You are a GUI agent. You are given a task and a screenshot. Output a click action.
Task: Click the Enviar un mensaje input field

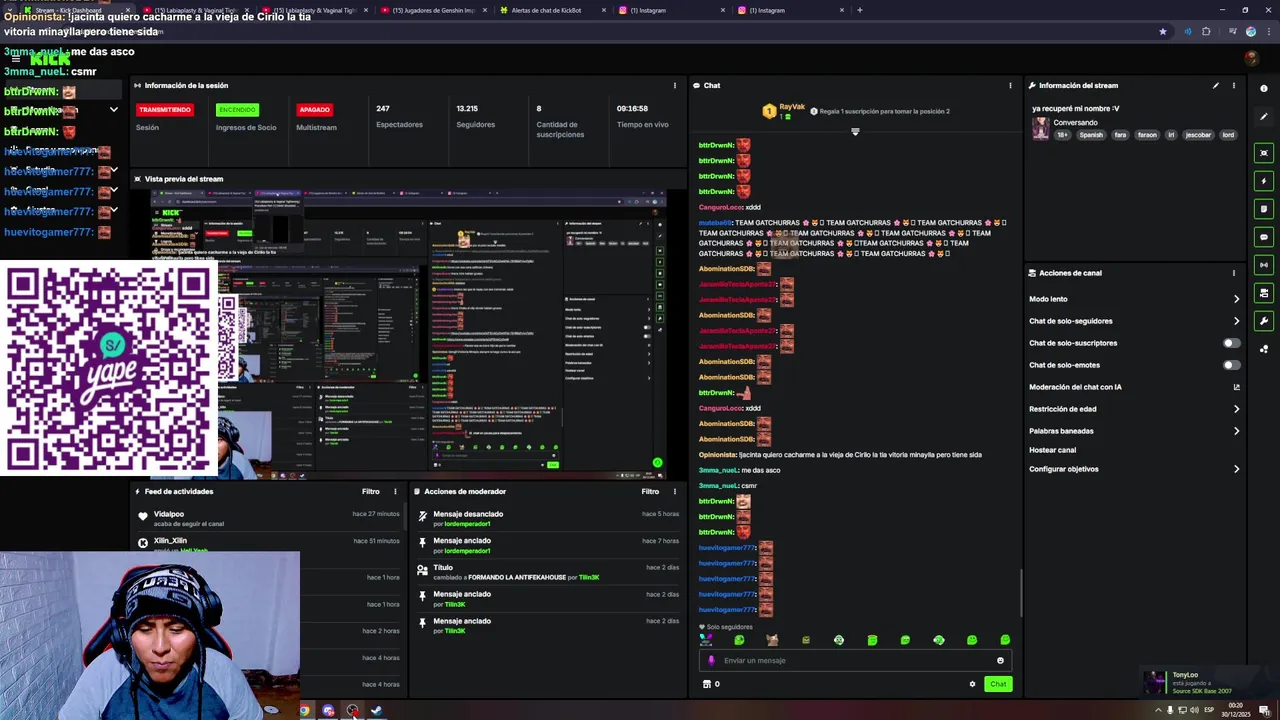pyautogui.click(x=855, y=660)
